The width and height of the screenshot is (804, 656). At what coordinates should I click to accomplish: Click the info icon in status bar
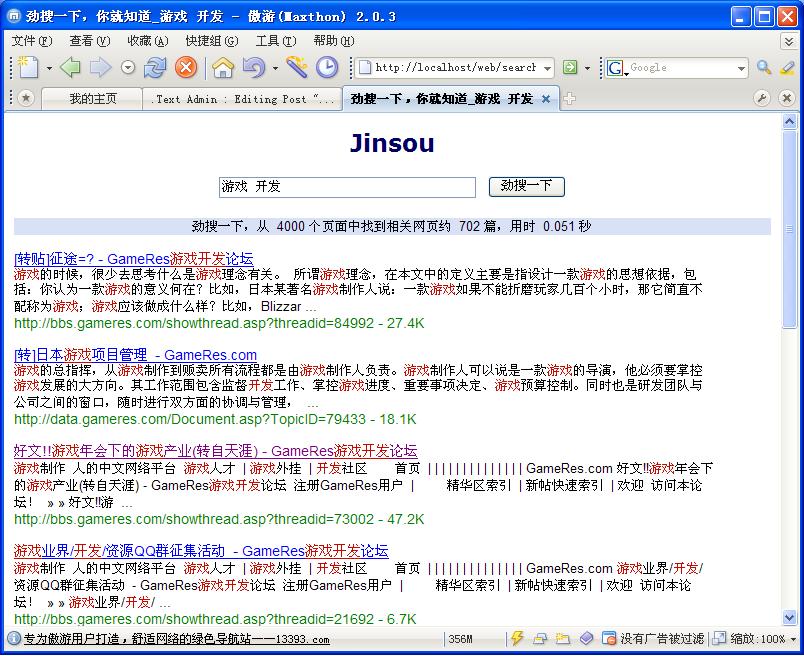coord(14,638)
